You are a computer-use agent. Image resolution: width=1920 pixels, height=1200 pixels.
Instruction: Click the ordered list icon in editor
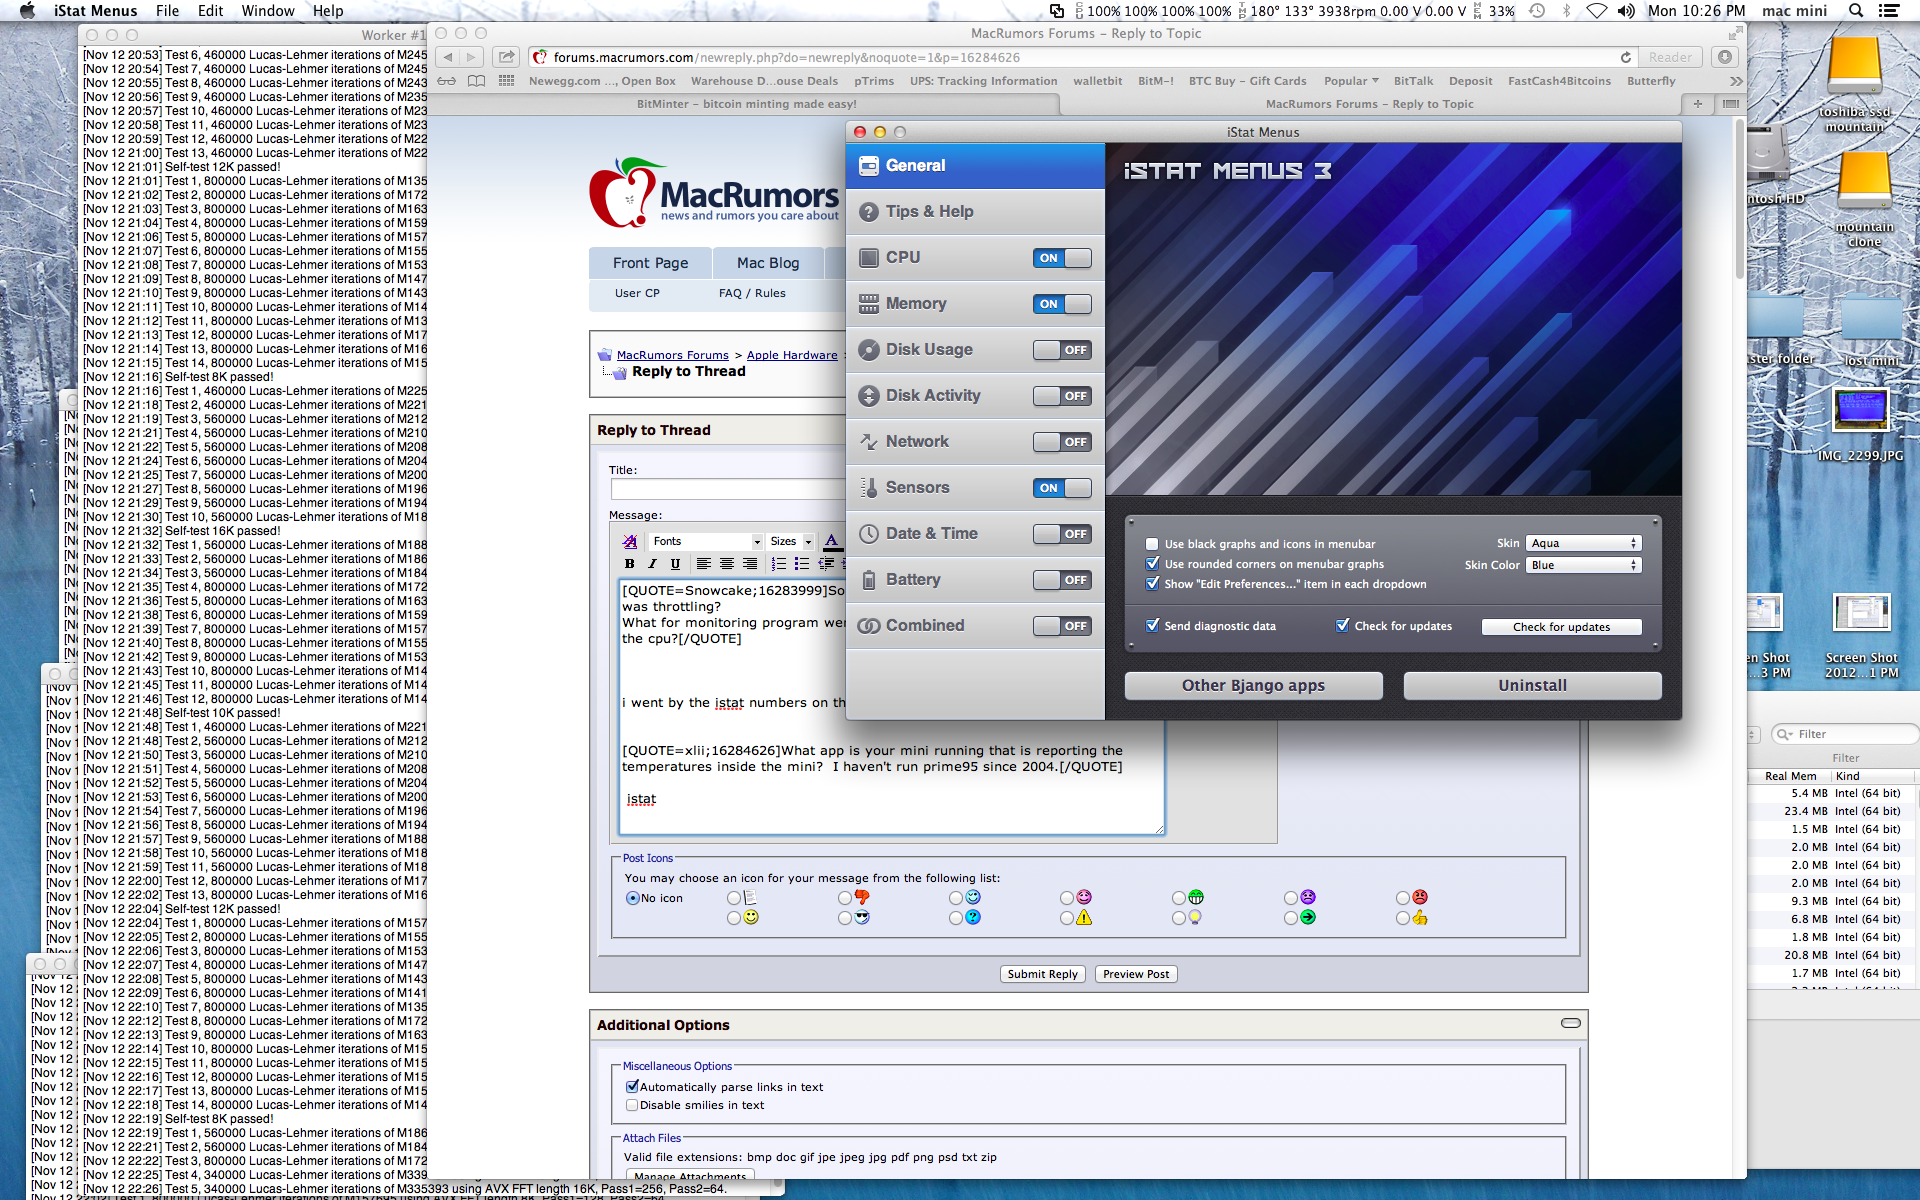(779, 564)
